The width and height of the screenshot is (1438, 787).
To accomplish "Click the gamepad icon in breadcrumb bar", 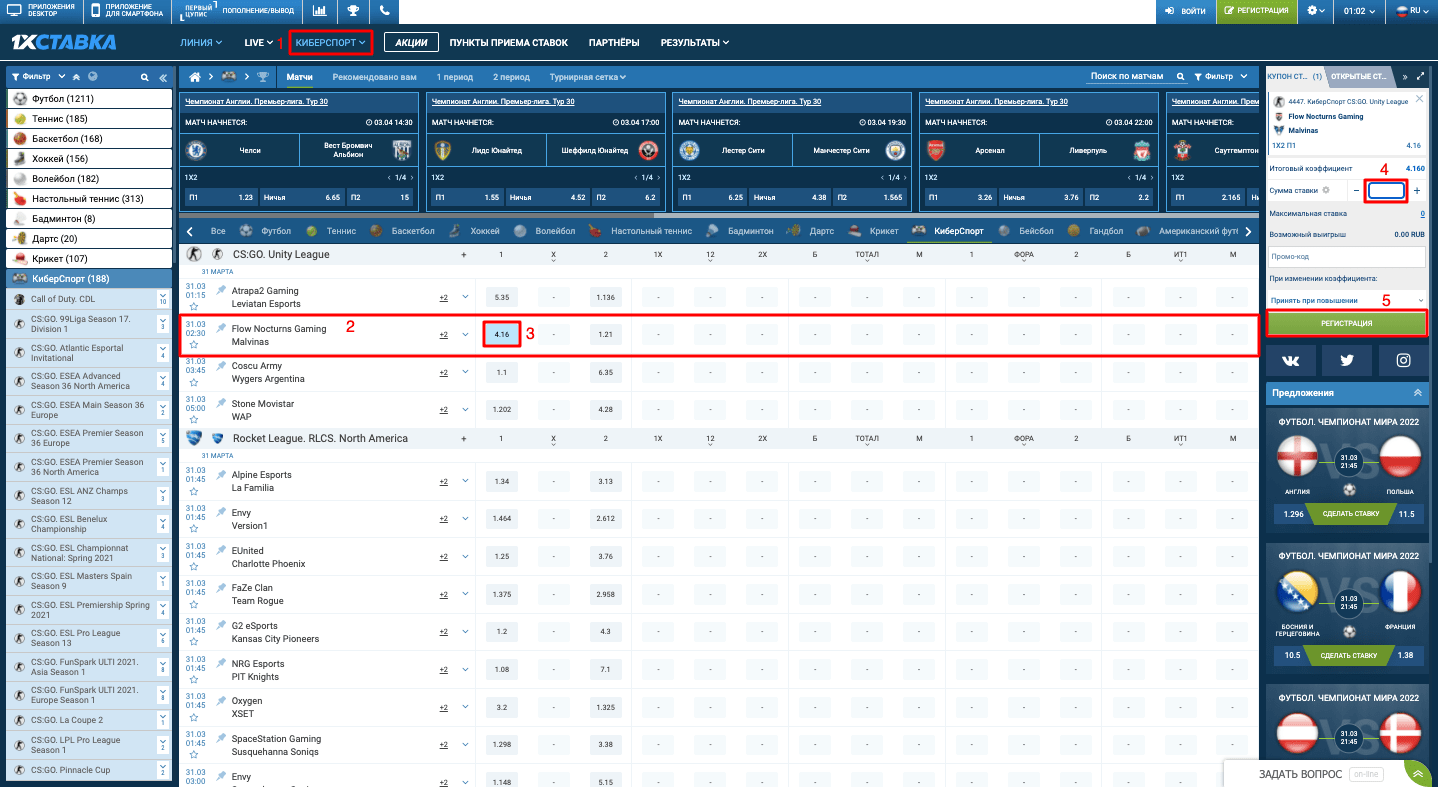I will (229, 77).
